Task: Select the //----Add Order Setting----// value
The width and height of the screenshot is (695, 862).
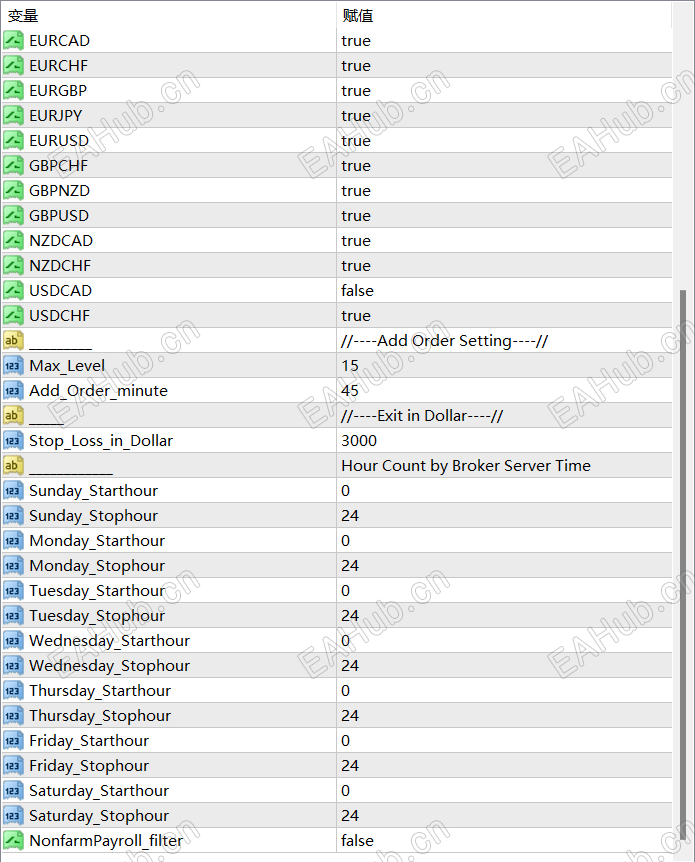Action: coord(444,341)
